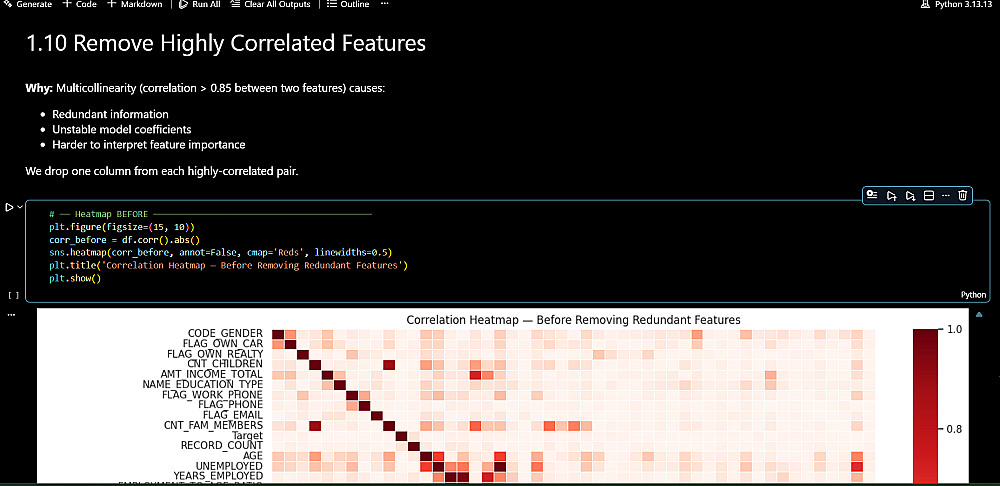
Task: Change the cell language mode Python label
Action: [x=973, y=295]
